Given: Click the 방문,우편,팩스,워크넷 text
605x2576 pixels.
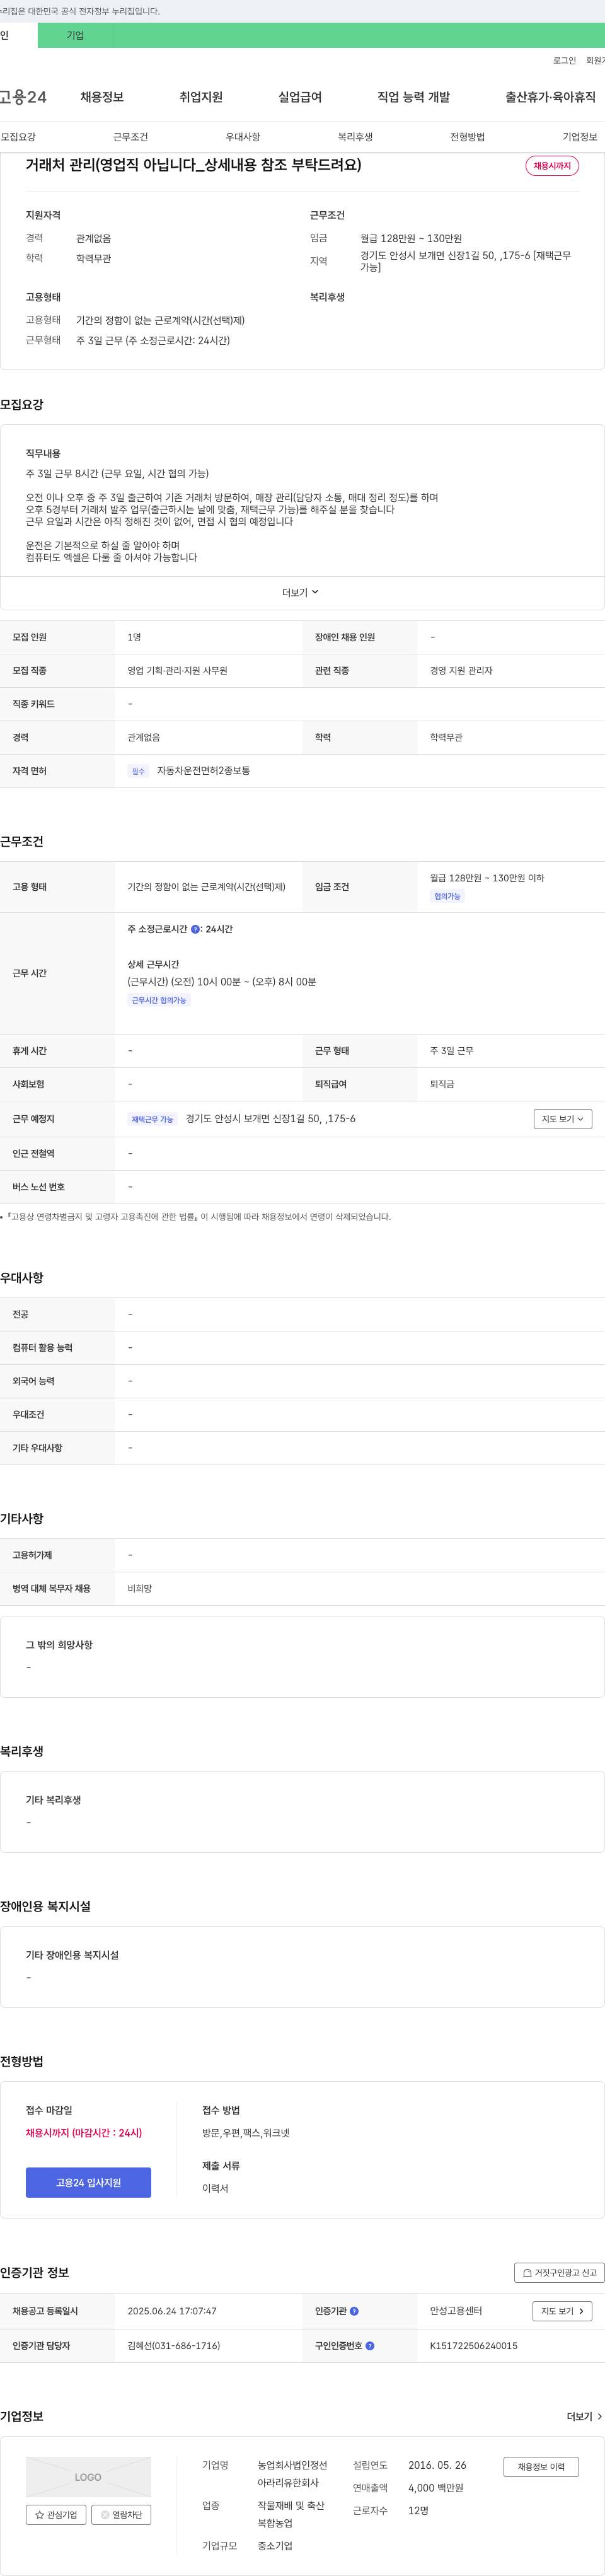Looking at the screenshot, I should tap(246, 2133).
